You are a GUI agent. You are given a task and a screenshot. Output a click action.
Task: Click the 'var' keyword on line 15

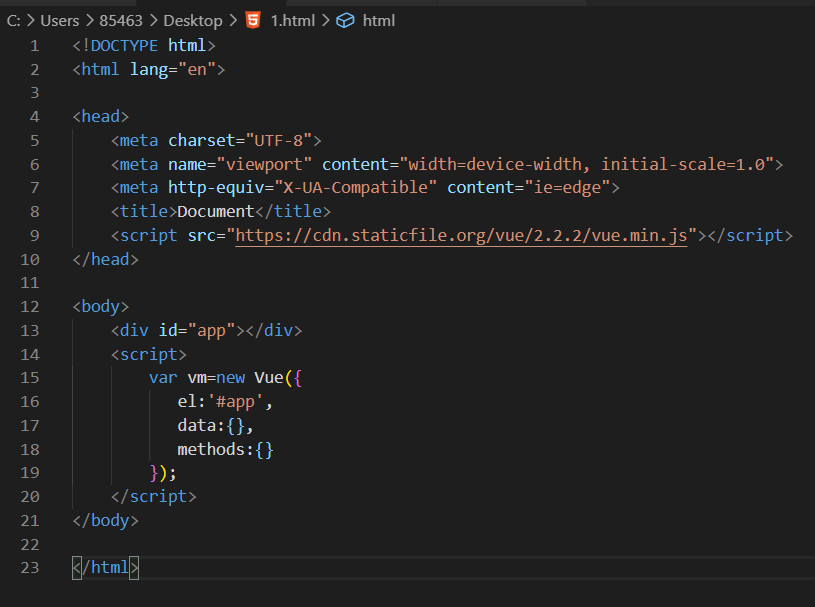click(163, 378)
